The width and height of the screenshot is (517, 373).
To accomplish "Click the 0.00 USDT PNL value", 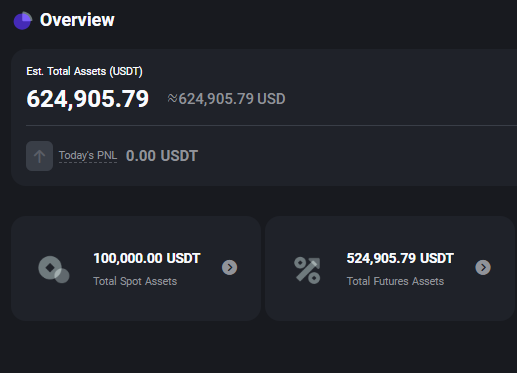I will coord(162,156).
